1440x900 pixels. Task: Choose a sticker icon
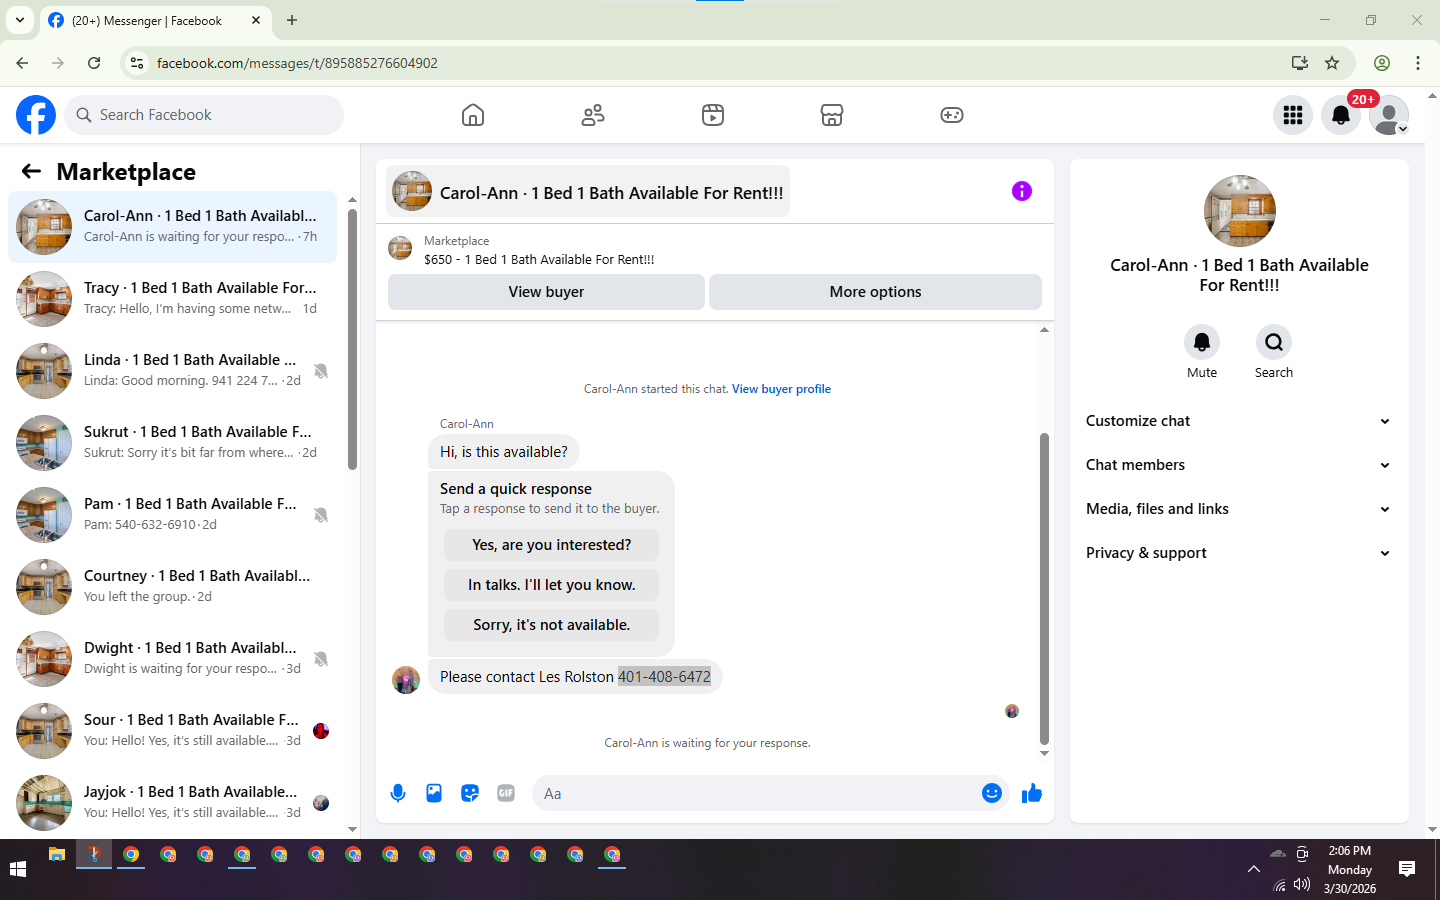click(470, 793)
